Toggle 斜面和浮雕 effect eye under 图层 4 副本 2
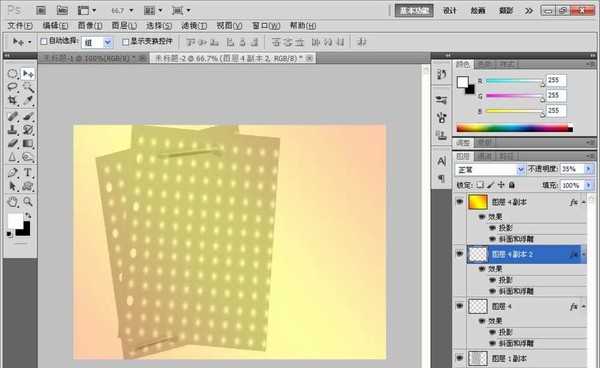Viewport: 600px width, 368px height. pos(492,291)
